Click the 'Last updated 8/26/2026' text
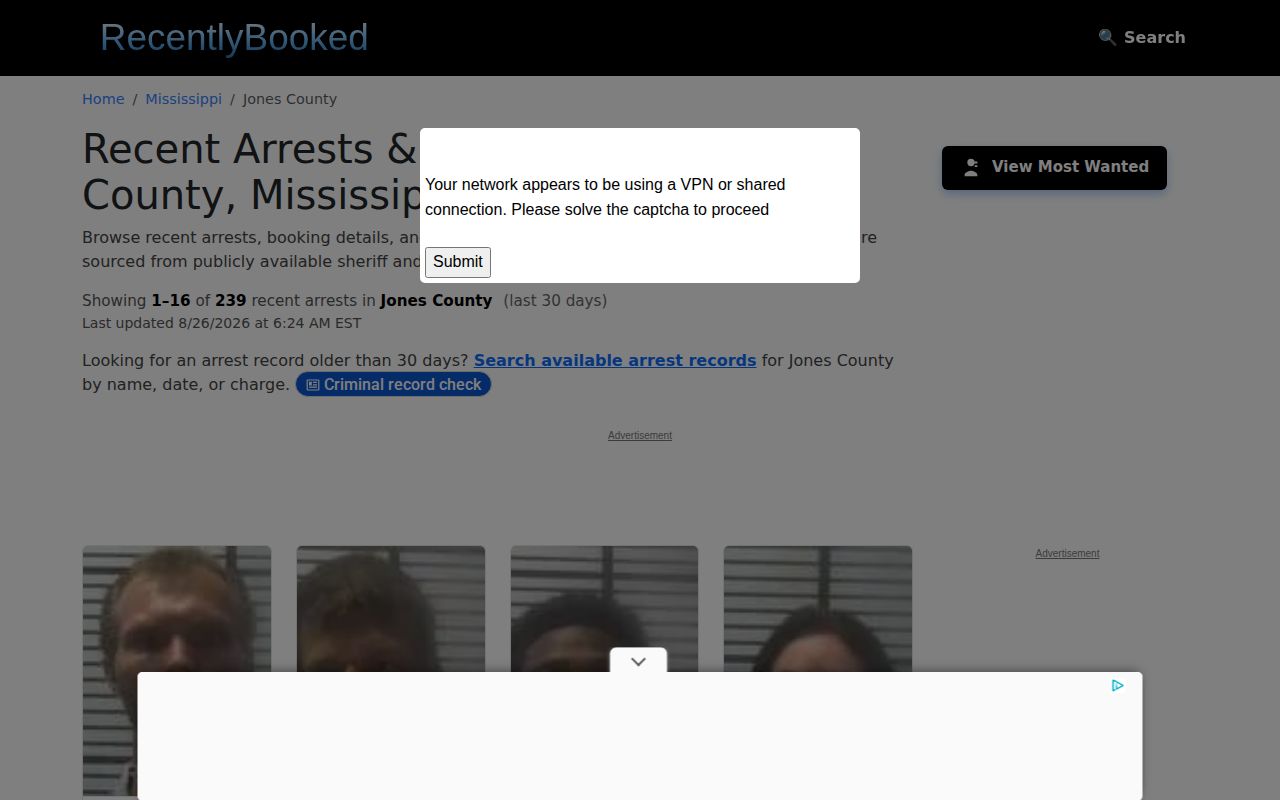1280x800 pixels. (222, 323)
